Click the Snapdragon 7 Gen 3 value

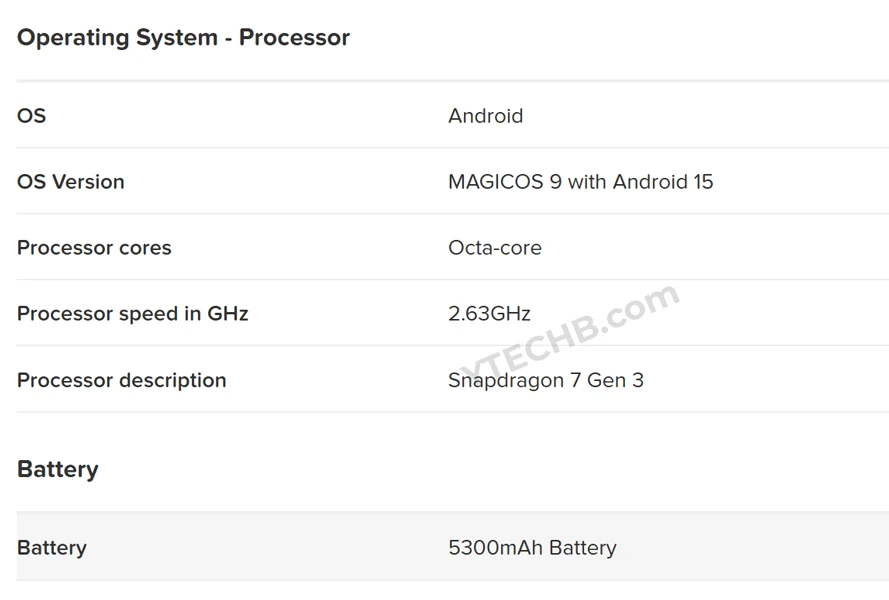(x=545, y=380)
